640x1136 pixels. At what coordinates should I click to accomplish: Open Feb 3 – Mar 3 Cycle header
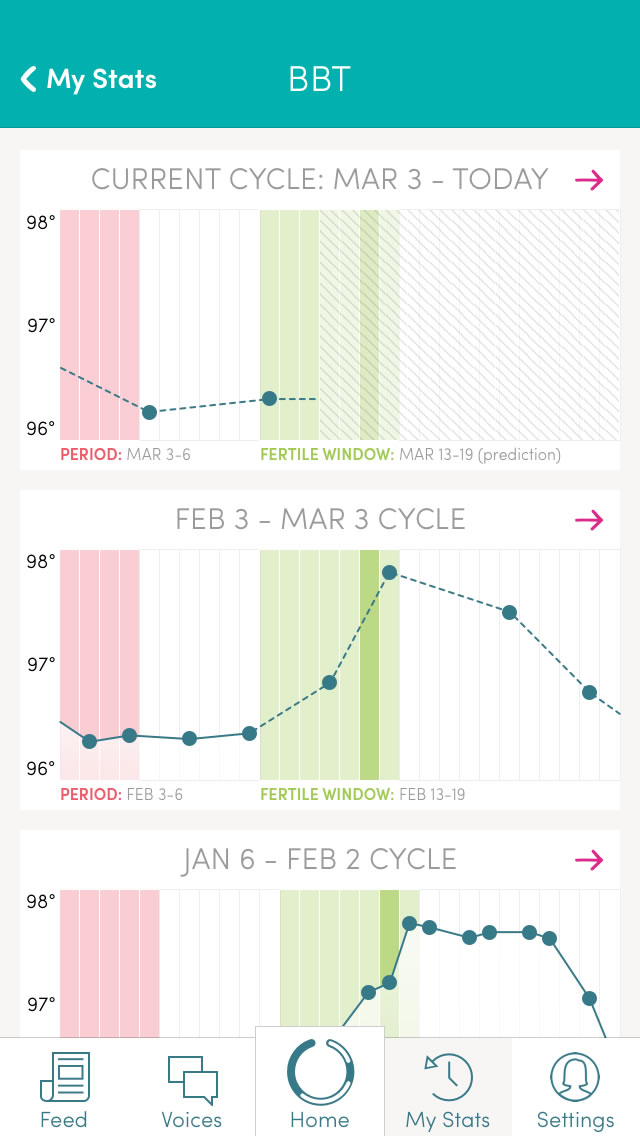(320, 520)
